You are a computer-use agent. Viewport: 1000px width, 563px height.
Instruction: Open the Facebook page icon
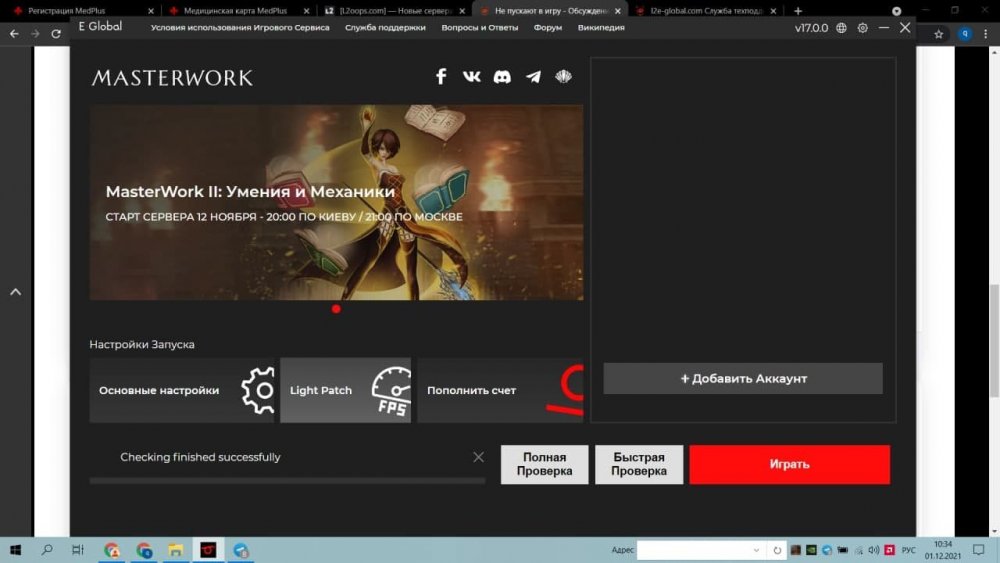pos(441,77)
